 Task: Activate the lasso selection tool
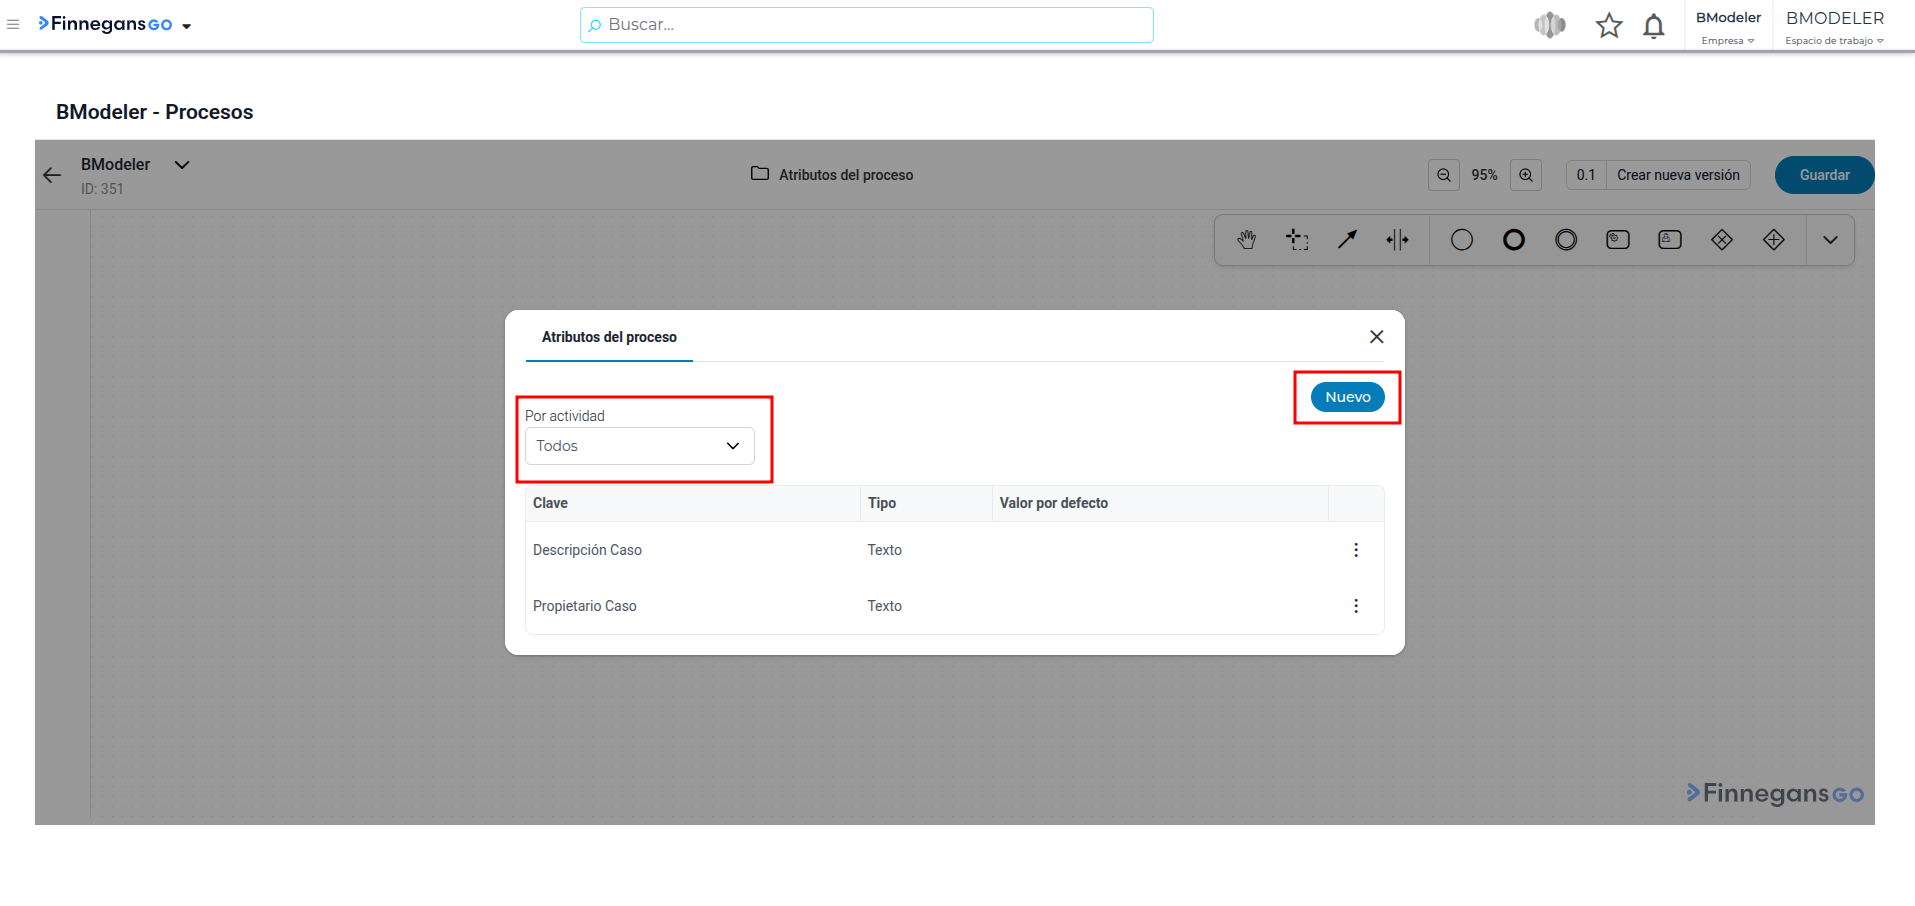(x=1297, y=240)
